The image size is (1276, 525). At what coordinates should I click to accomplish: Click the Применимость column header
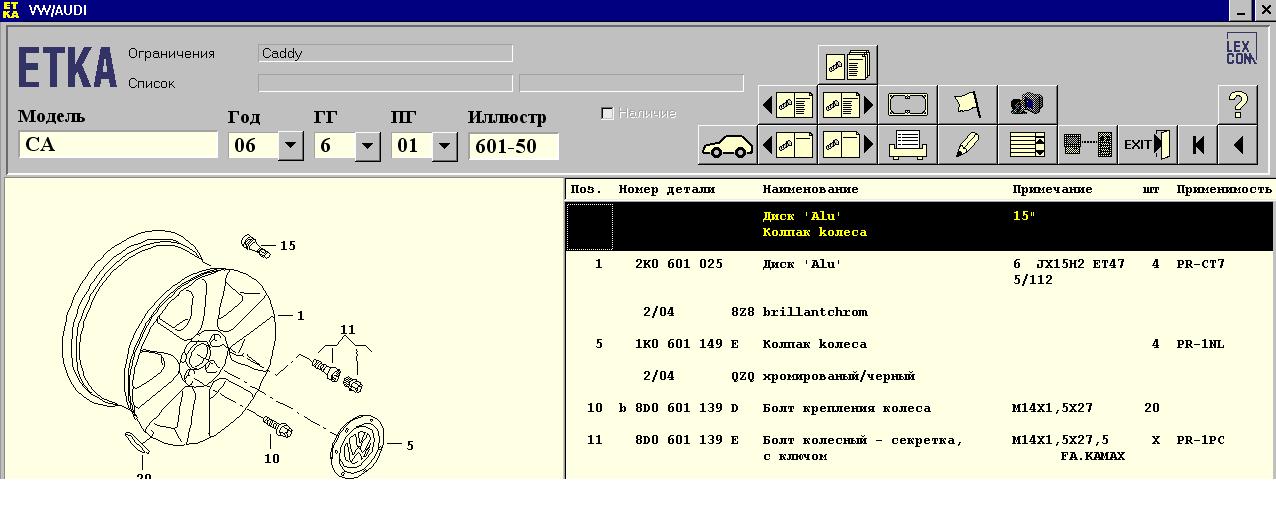pyautogui.click(x=1224, y=189)
